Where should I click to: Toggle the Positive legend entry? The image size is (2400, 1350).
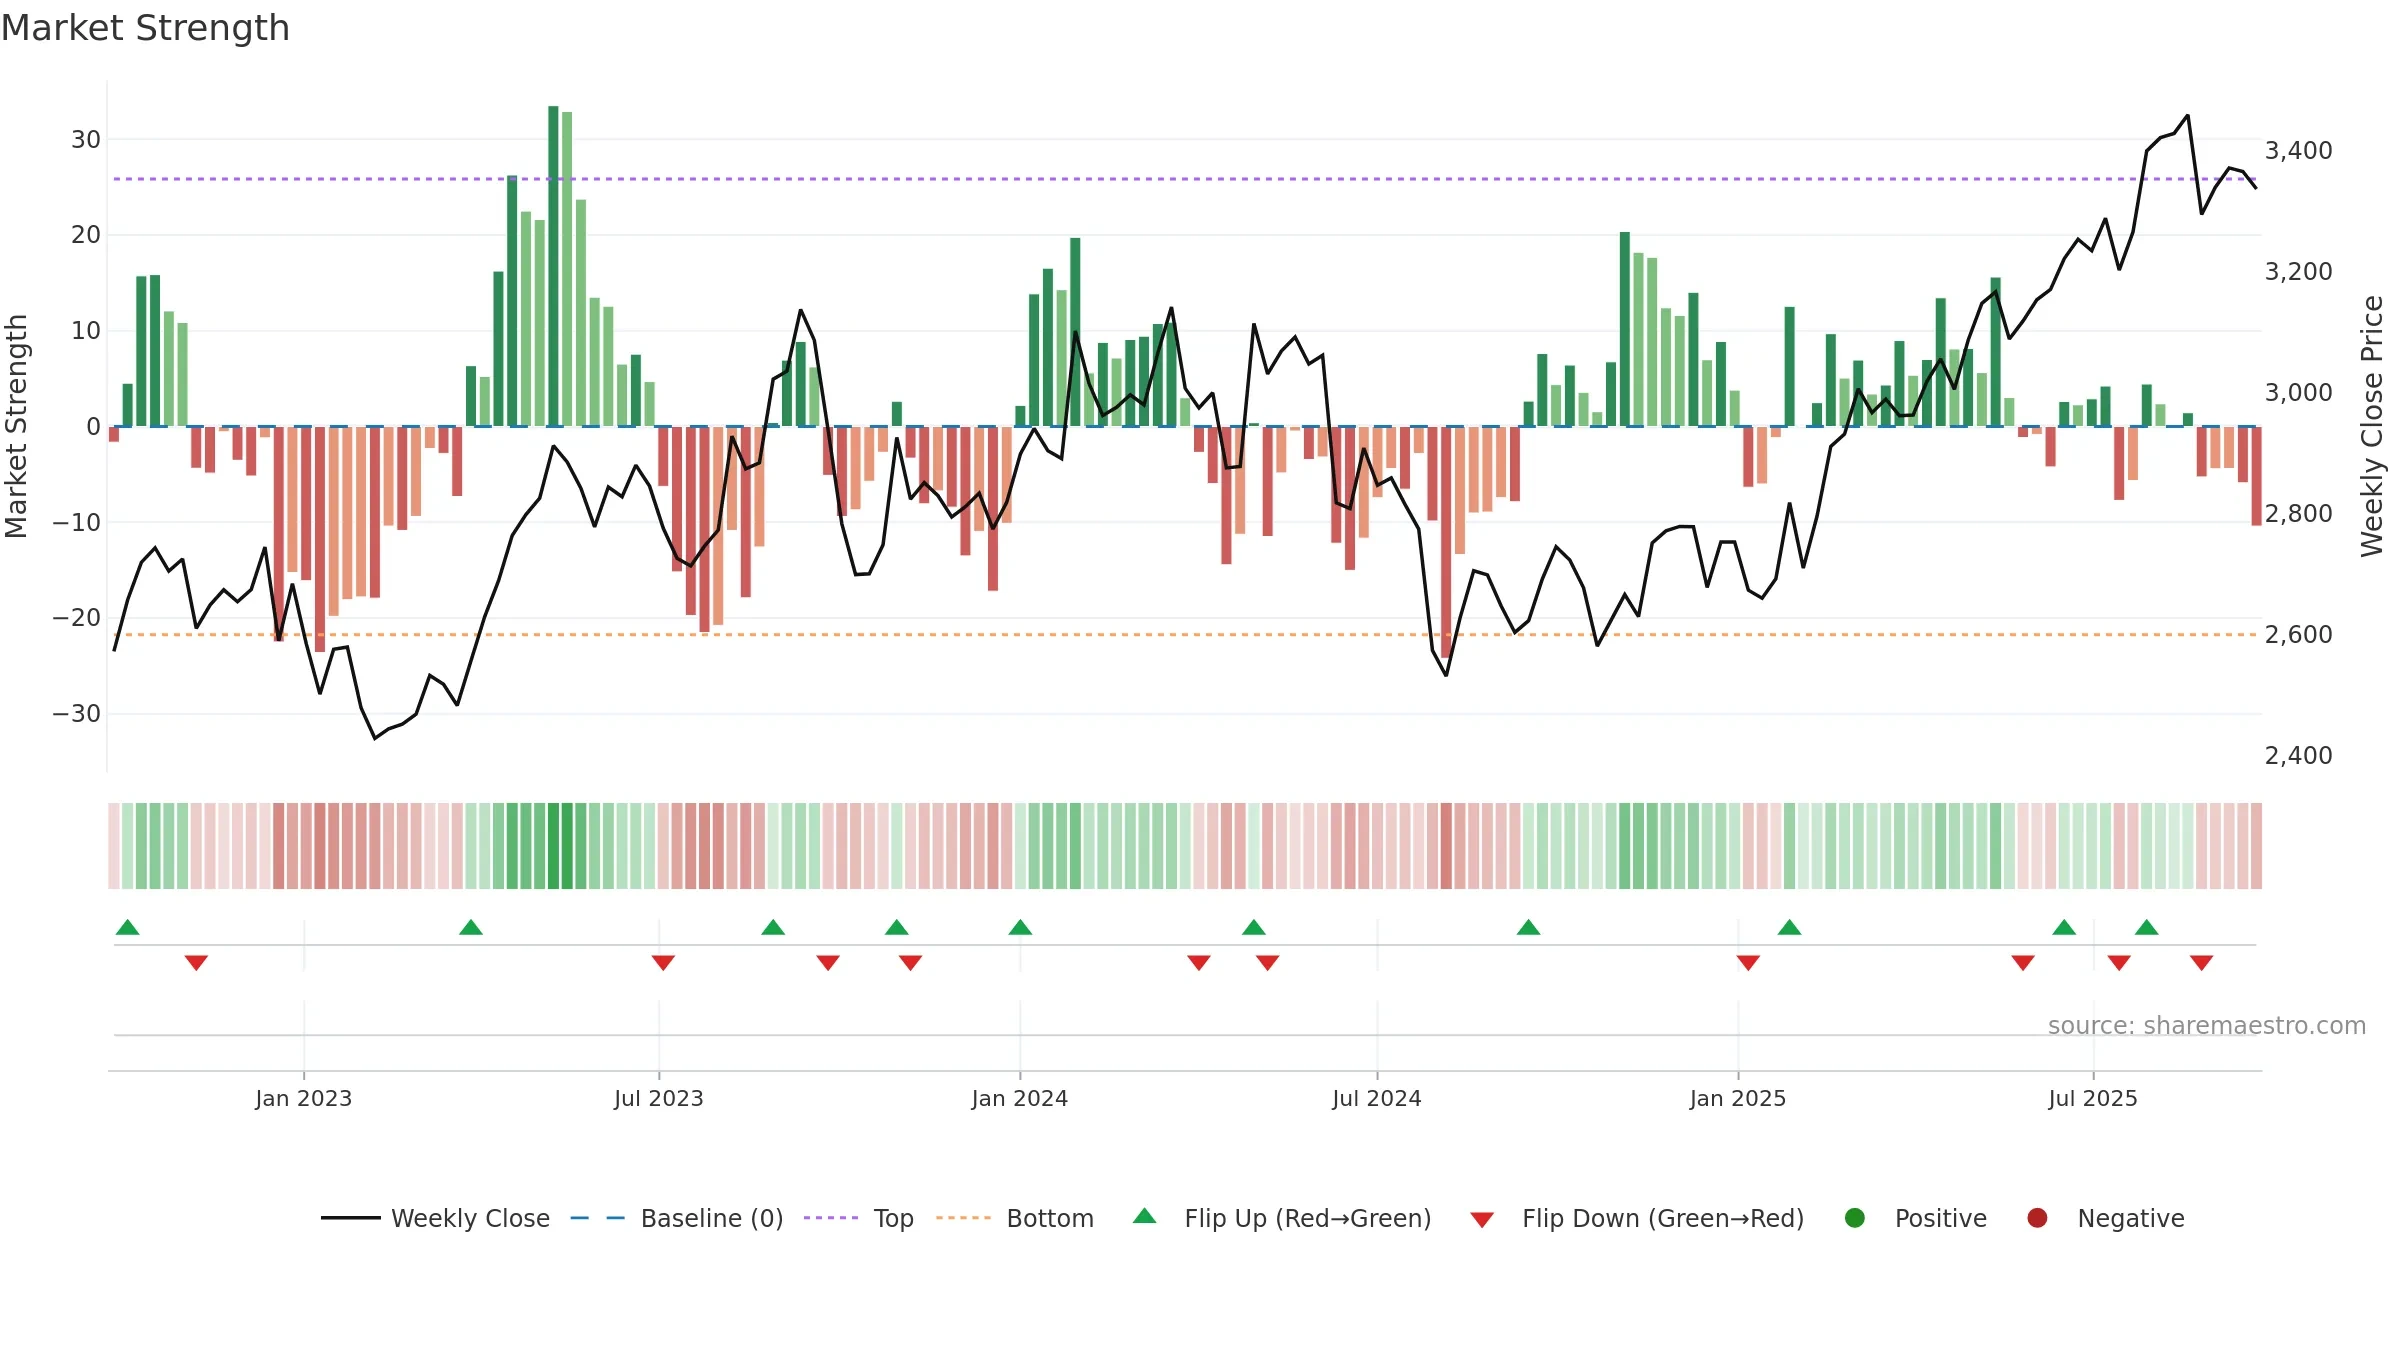[1915, 1218]
